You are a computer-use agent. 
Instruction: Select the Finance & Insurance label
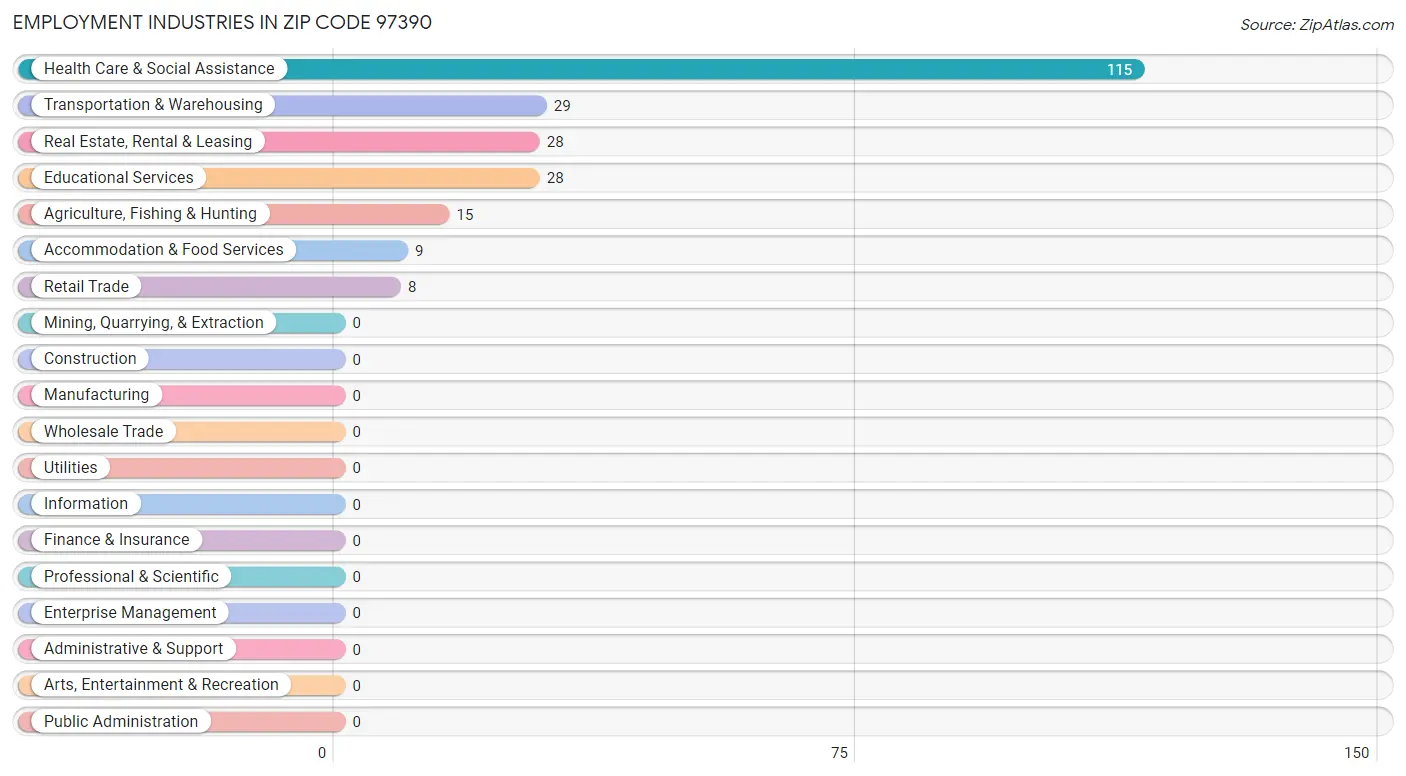pos(116,540)
